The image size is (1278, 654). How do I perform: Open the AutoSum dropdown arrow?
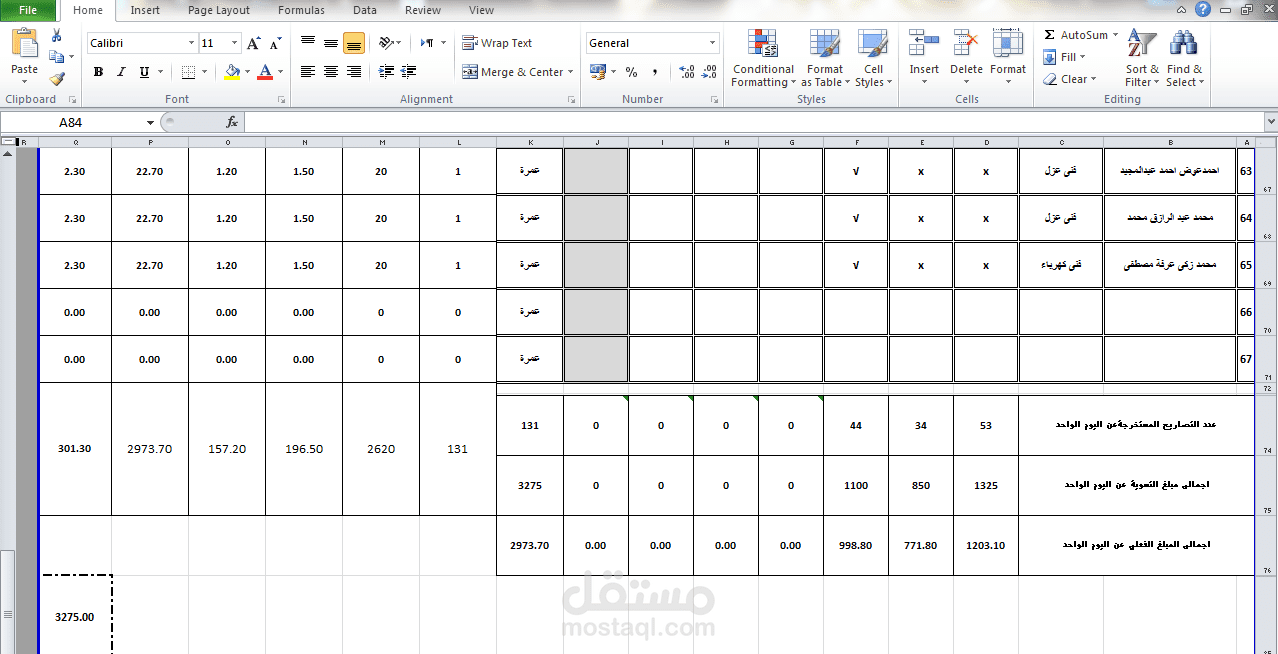pos(1115,35)
